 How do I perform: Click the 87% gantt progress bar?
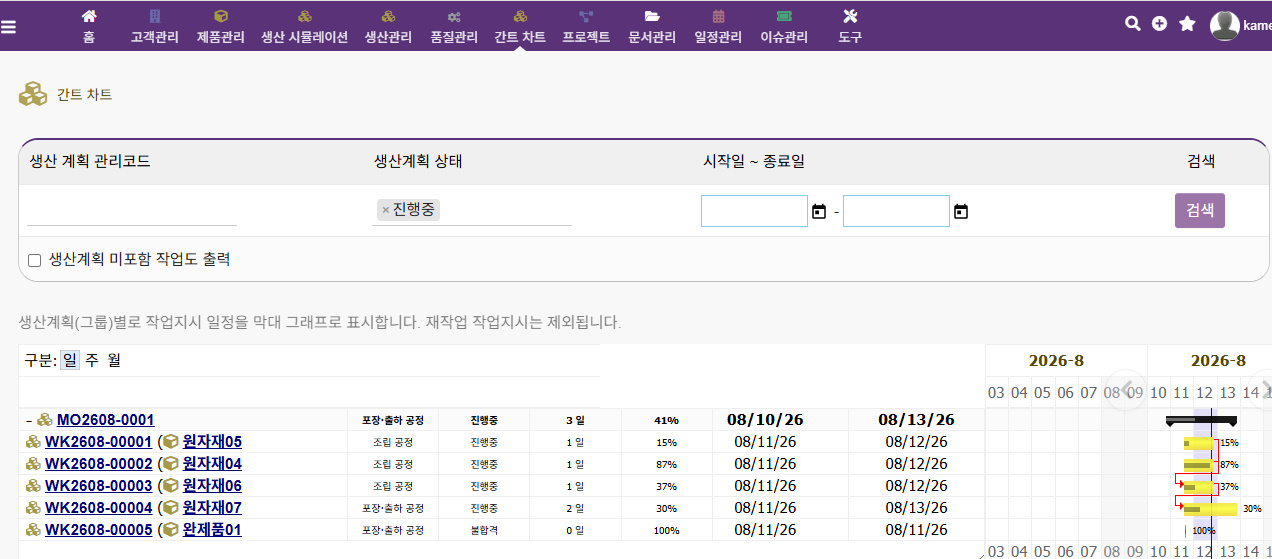(1198, 464)
